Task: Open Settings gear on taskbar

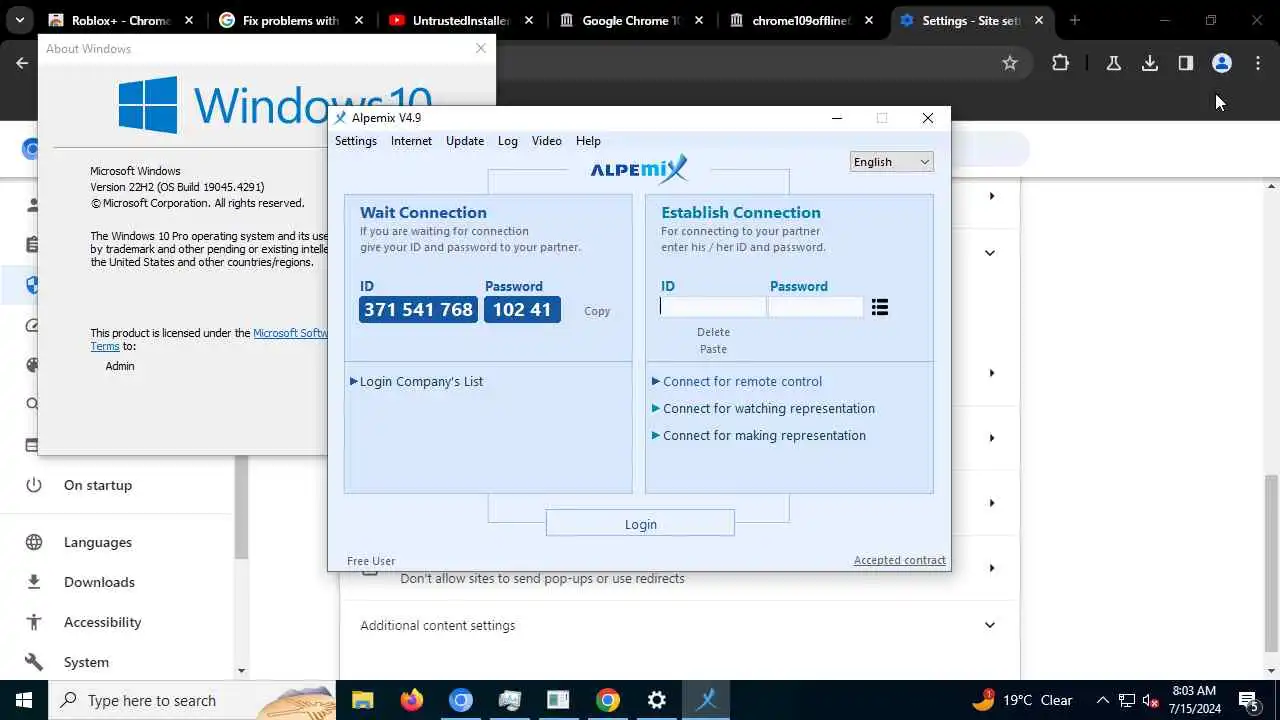Action: click(657, 700)
